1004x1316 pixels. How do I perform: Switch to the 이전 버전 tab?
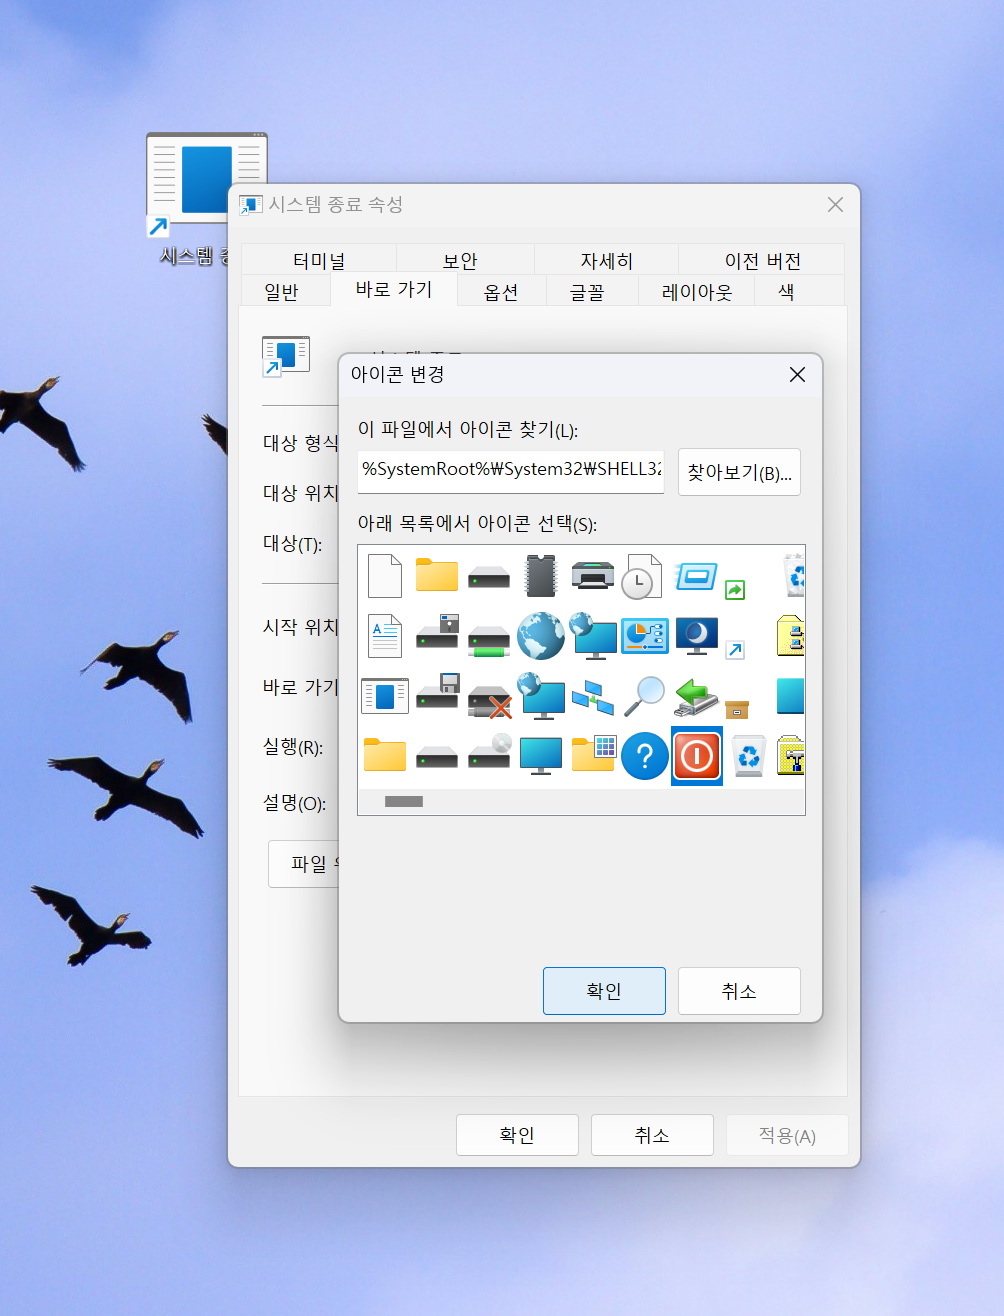tap(763, 261)
